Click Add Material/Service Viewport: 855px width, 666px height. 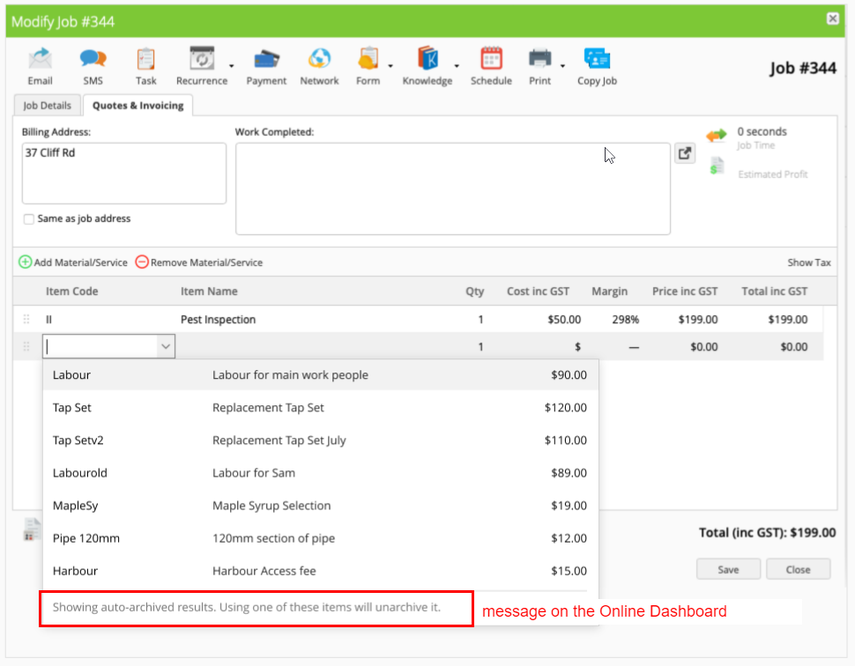coord(73,262)
